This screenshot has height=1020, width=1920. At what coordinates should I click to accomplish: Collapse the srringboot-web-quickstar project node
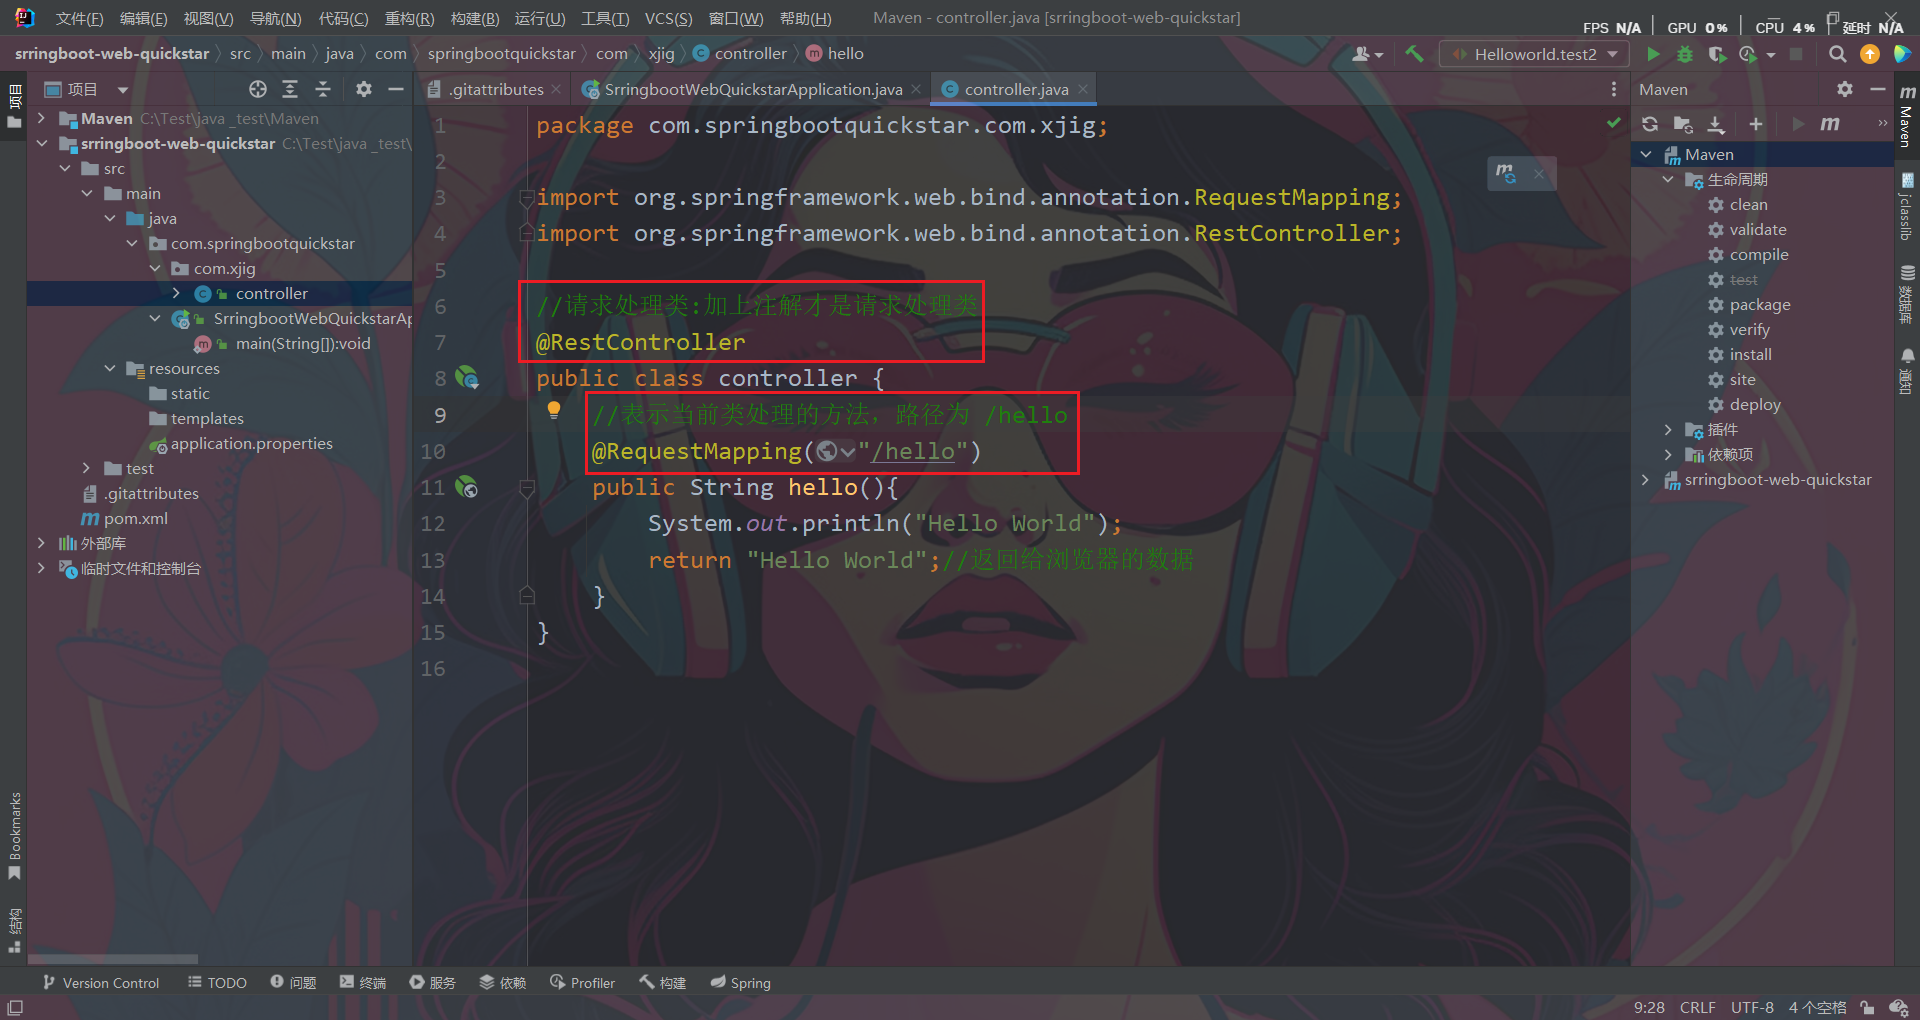pyautogui.click(x=42, y=143)
